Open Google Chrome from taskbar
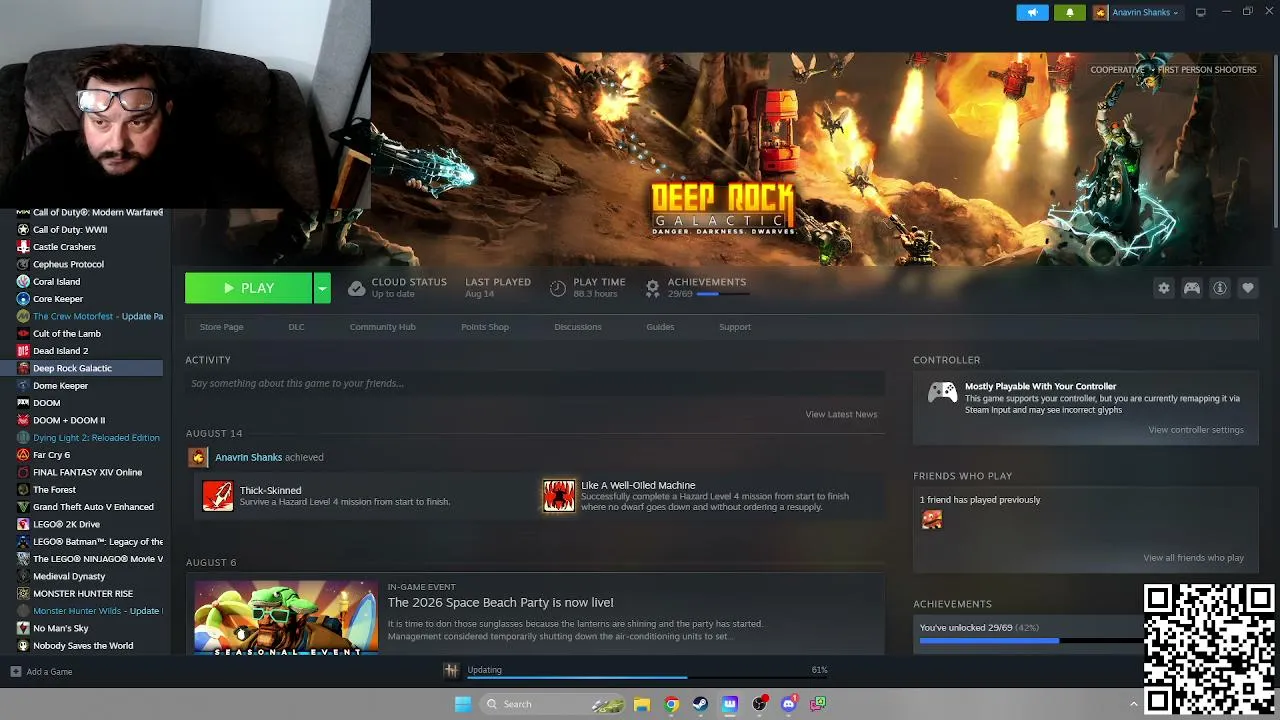 pyautogui.click(x=672, y=704)
